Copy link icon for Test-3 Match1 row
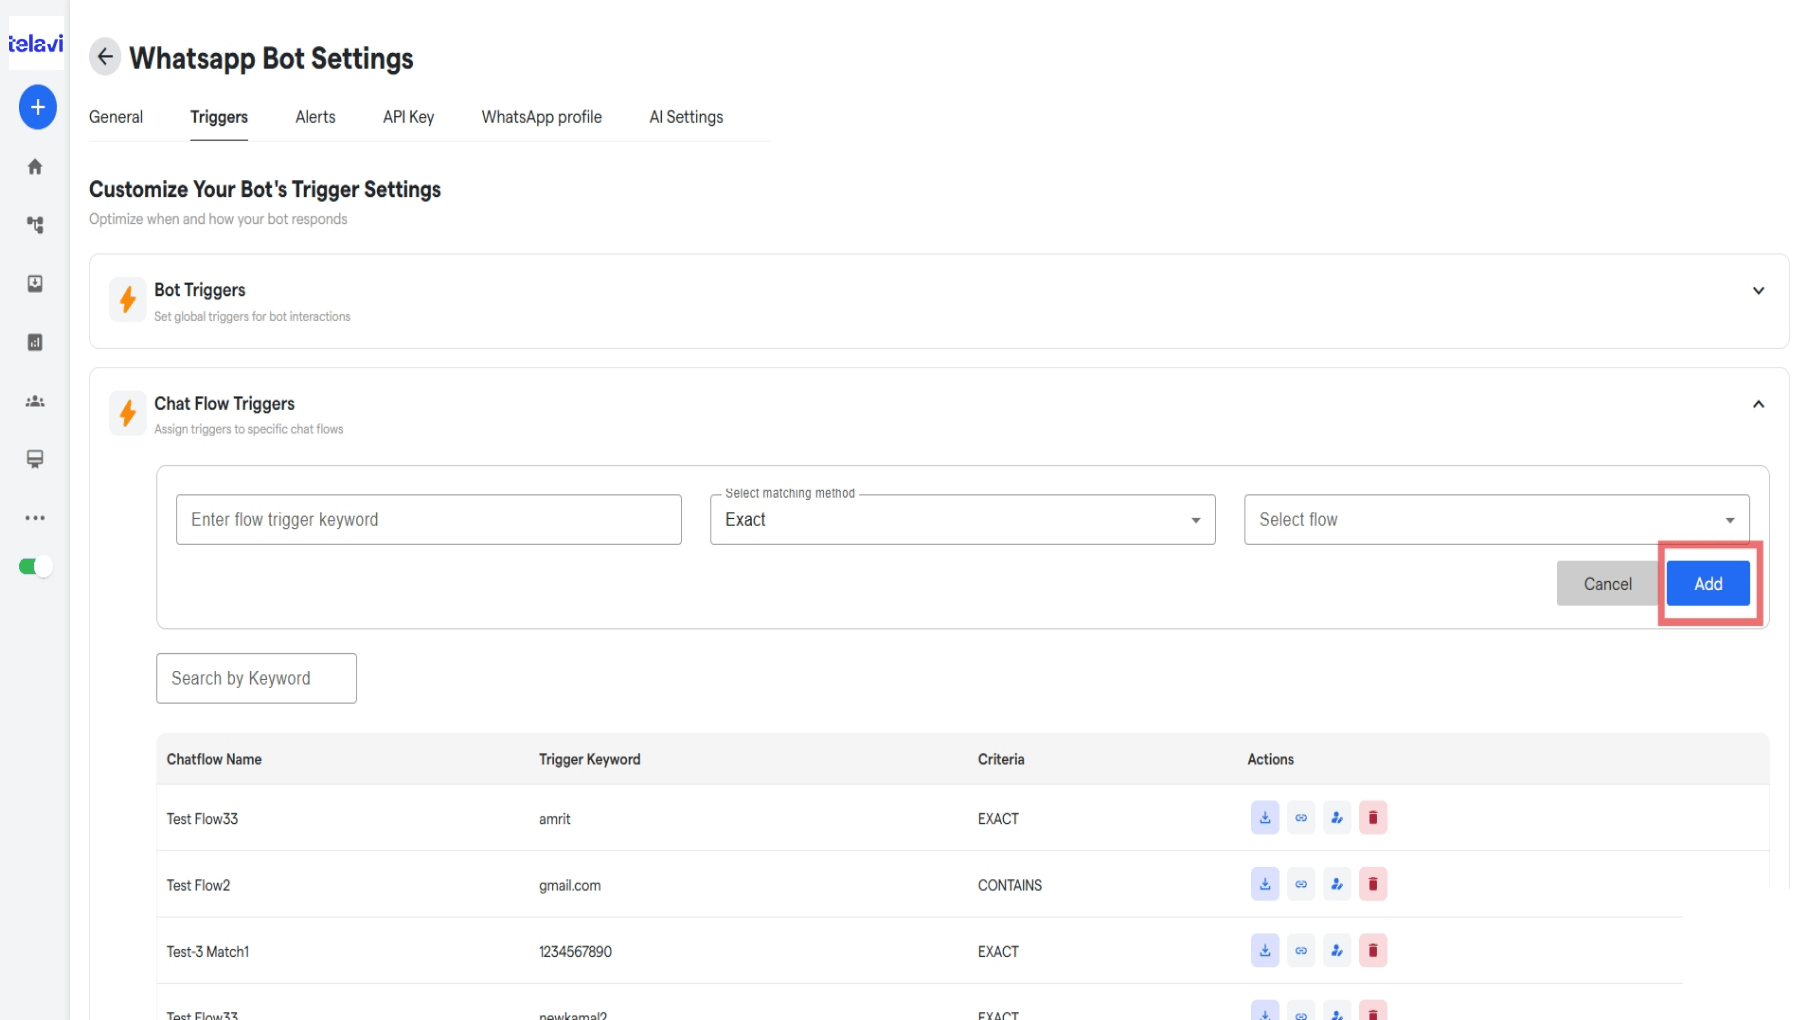This screenshot has height=1020, width=1806. (1301, 951)
